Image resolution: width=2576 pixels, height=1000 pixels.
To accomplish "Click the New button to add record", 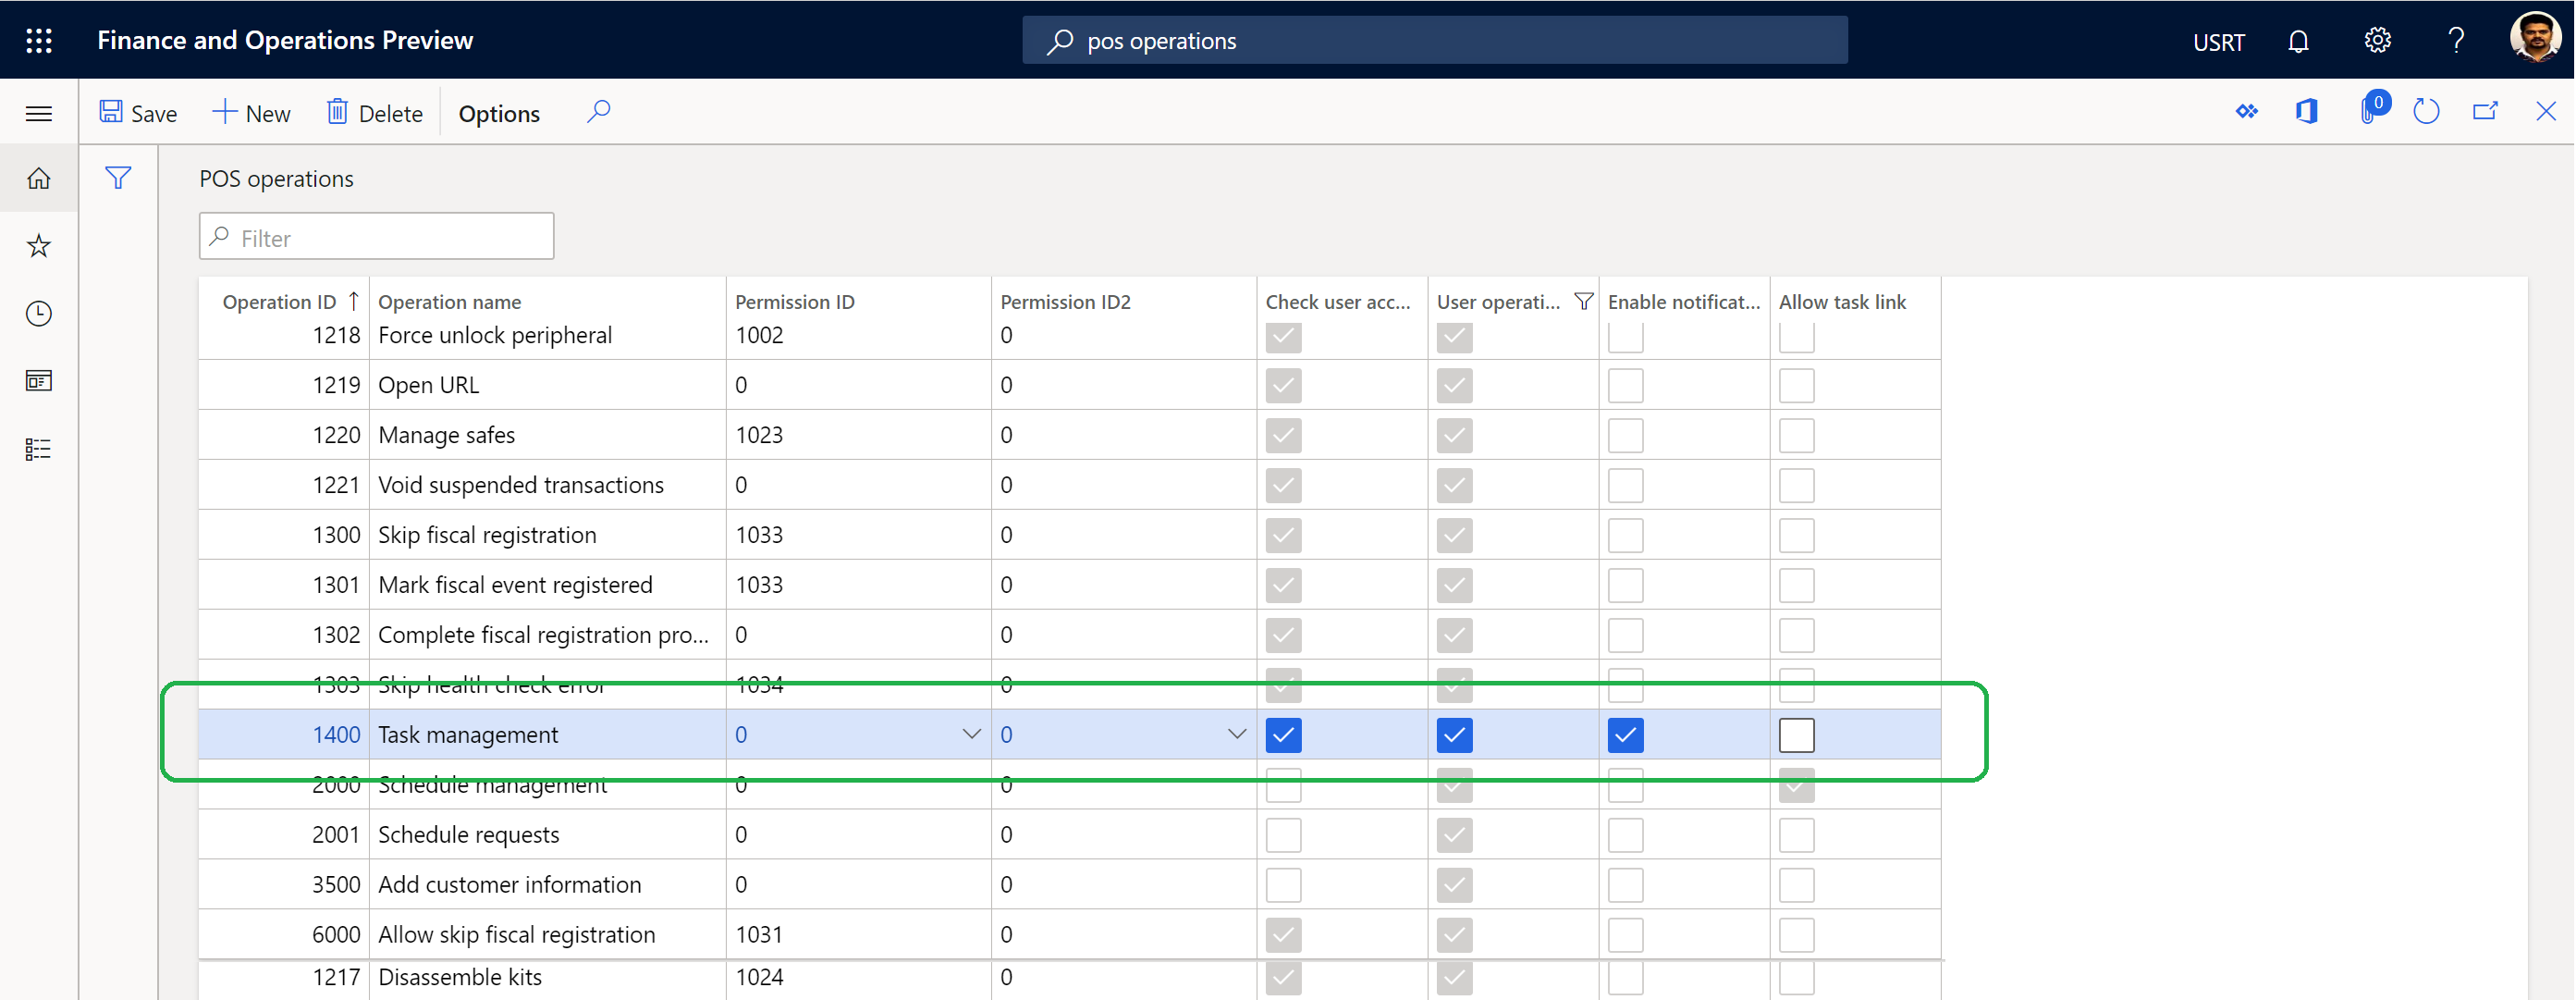I will coord(248,112).
